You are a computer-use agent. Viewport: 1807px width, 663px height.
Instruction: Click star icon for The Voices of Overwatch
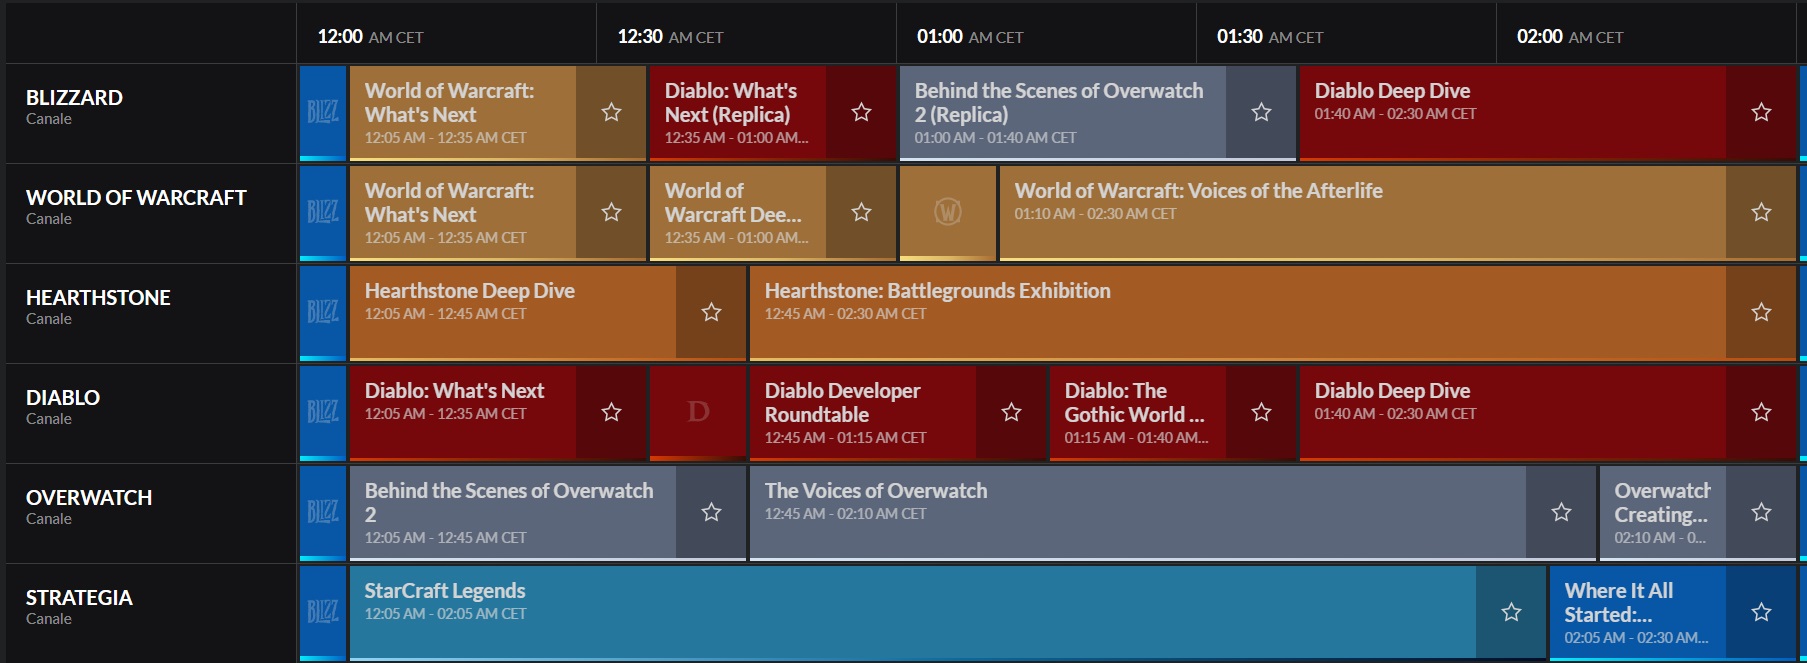(x=1561, y=513)
